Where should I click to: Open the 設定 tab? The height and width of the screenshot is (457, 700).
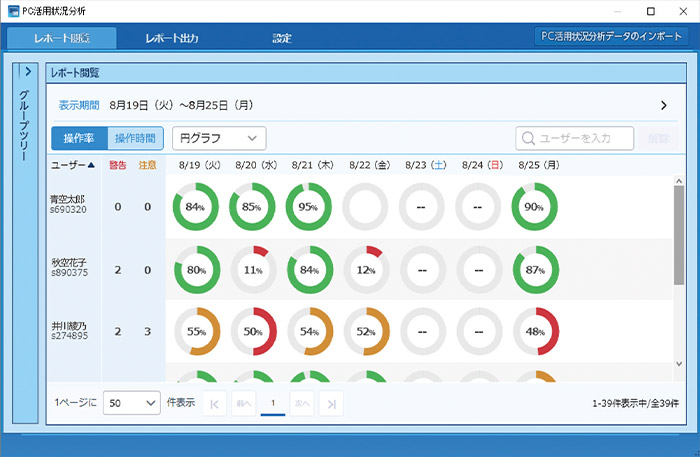282,39
